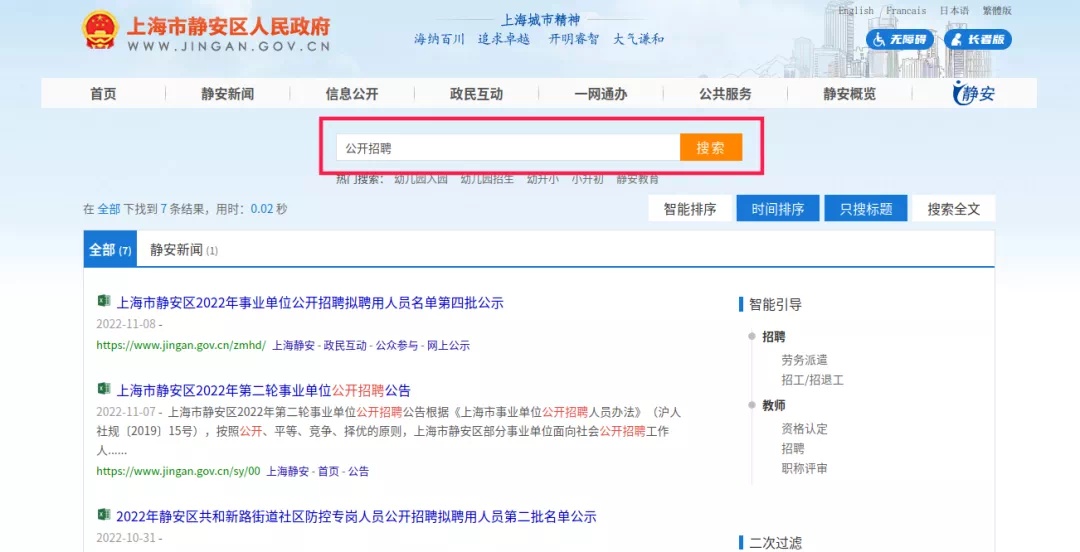Screen dimensions: 1080x552
Task: Switch to the 静安新闻 (1) tab
Action: click(x=183, y=249)
